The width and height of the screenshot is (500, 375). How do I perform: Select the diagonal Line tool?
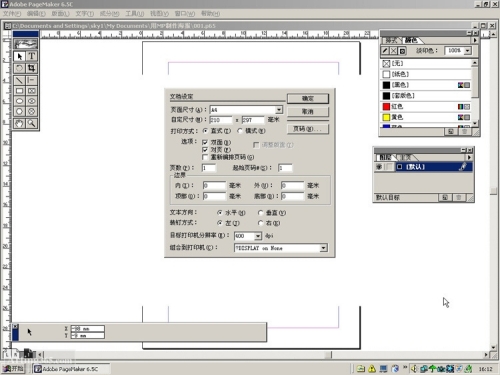point(19,80)
